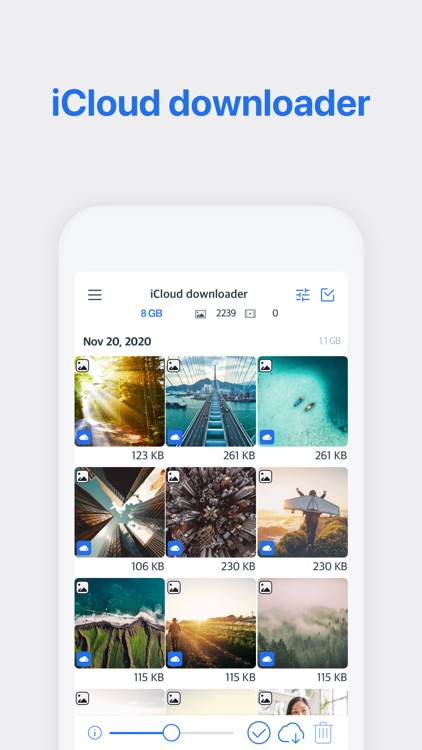The height and width of the screenshot is (750, 422).
Task: Tap the cloud download icon
Action: coord(291,733)
